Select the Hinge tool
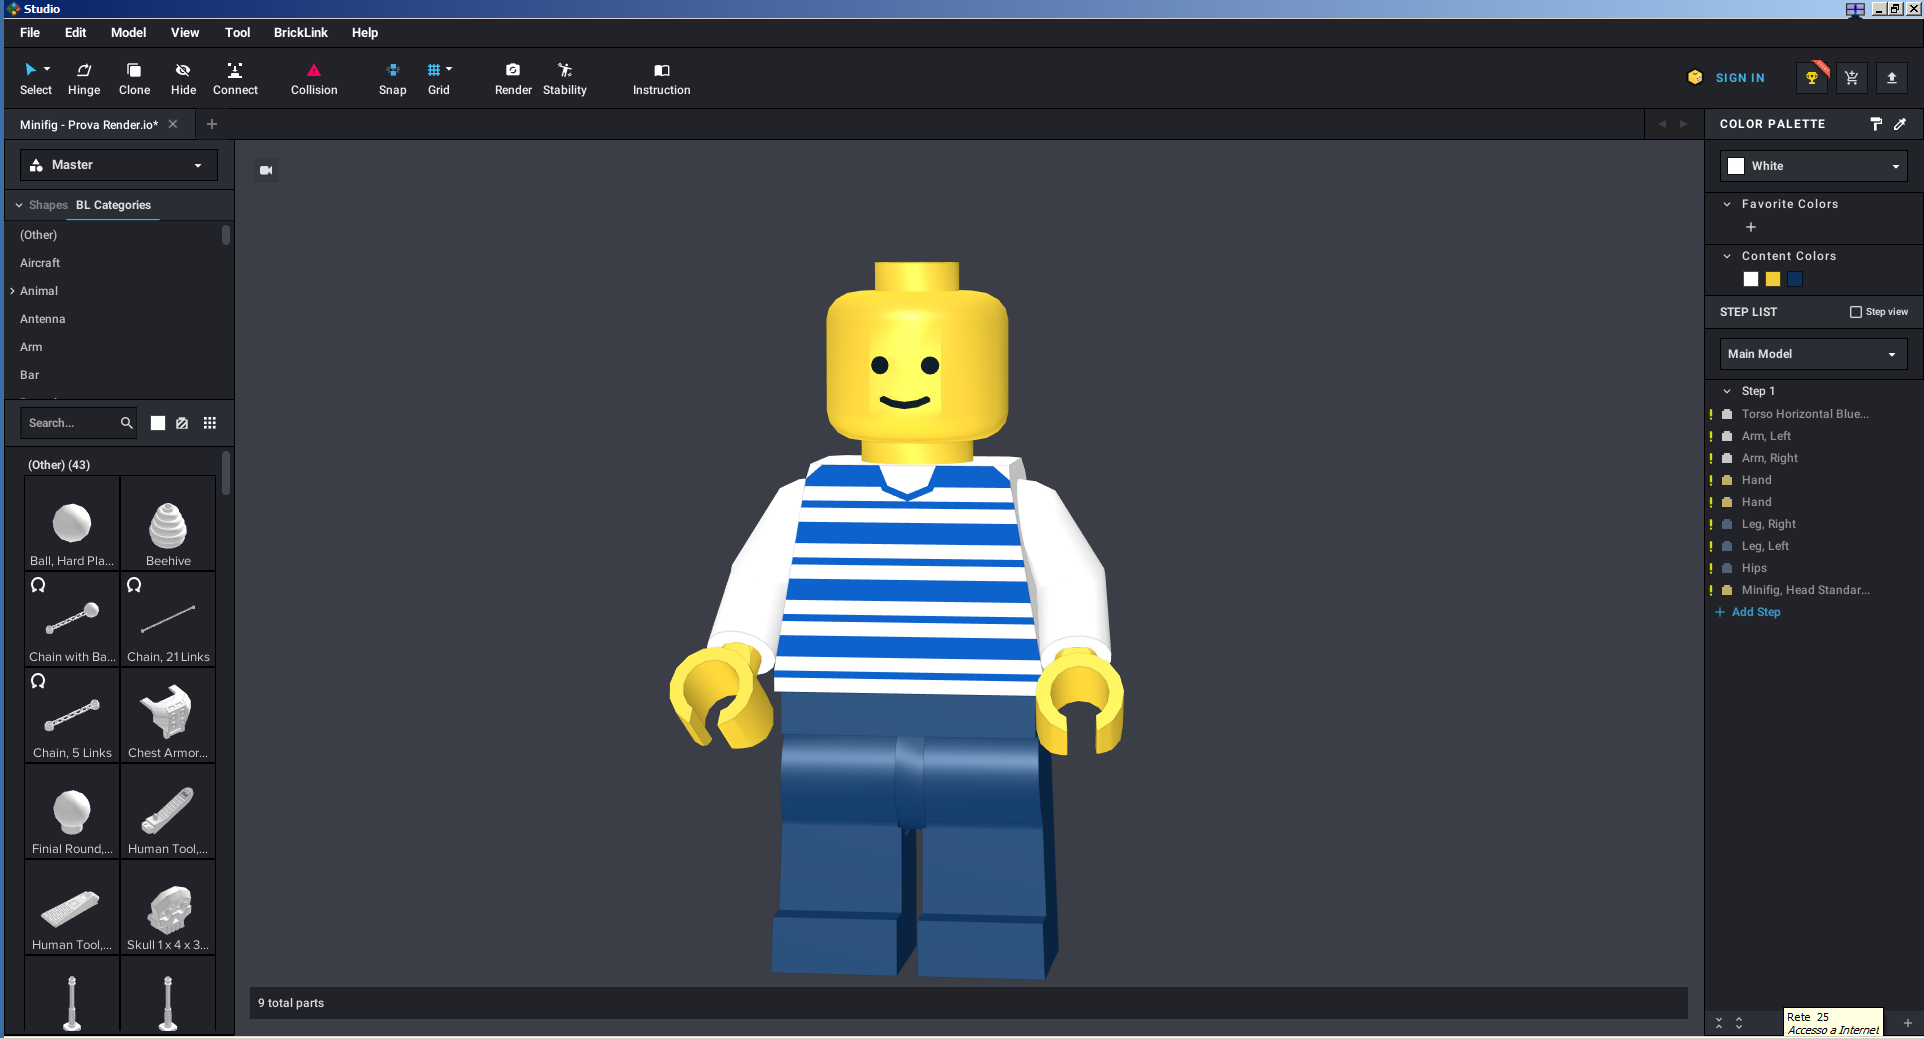Viewport: 1924px width, 1040px height. [x=84, y=79]
